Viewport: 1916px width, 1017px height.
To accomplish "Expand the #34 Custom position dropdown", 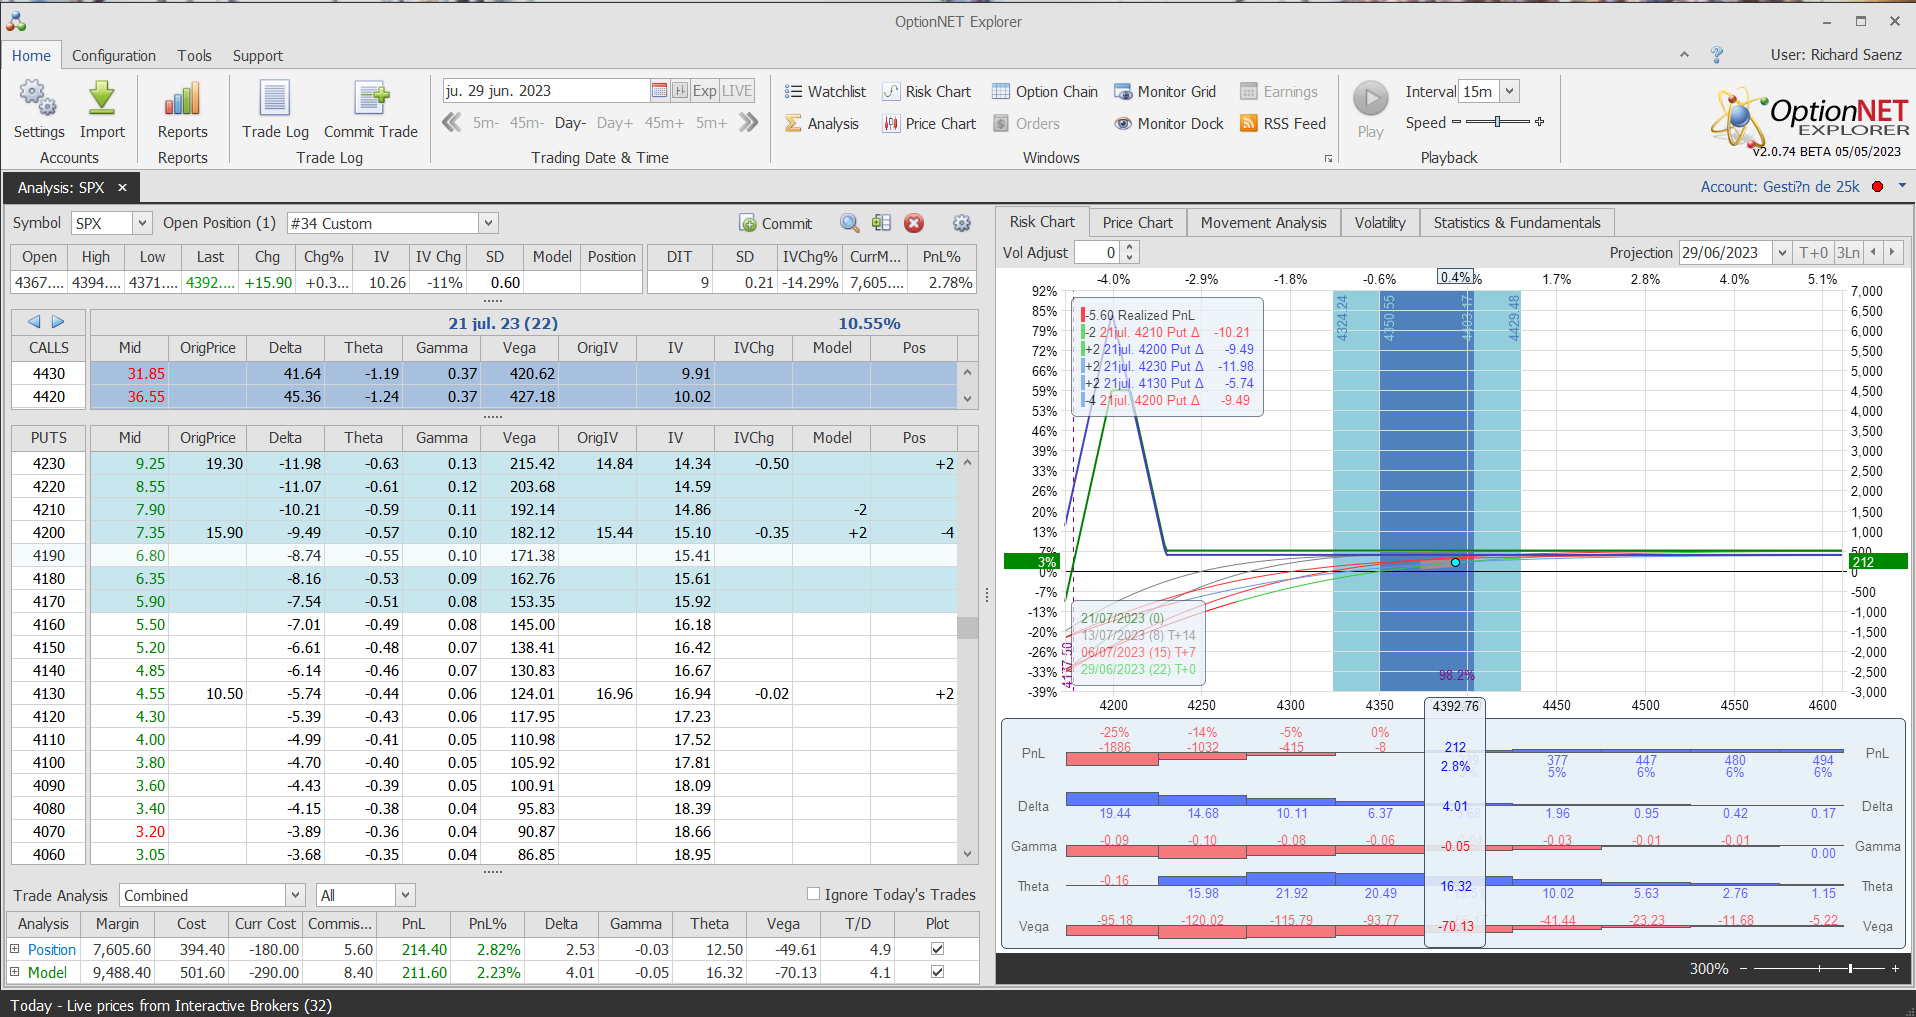I will point(488,224).
